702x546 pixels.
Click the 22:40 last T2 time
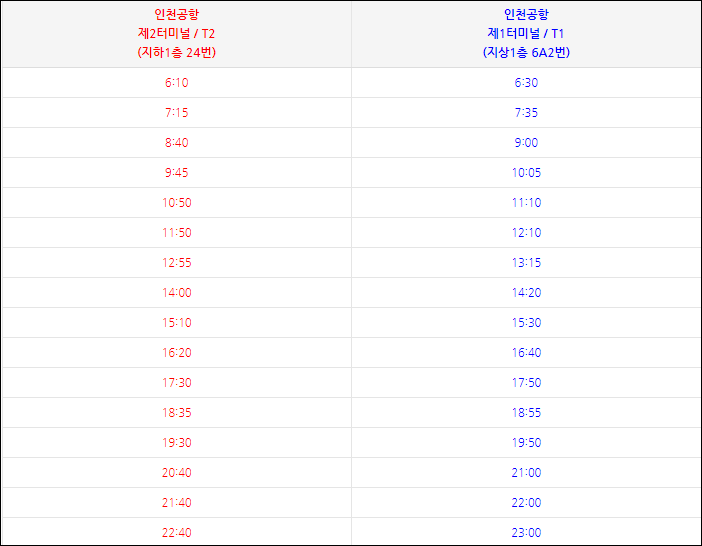(176, 533)
